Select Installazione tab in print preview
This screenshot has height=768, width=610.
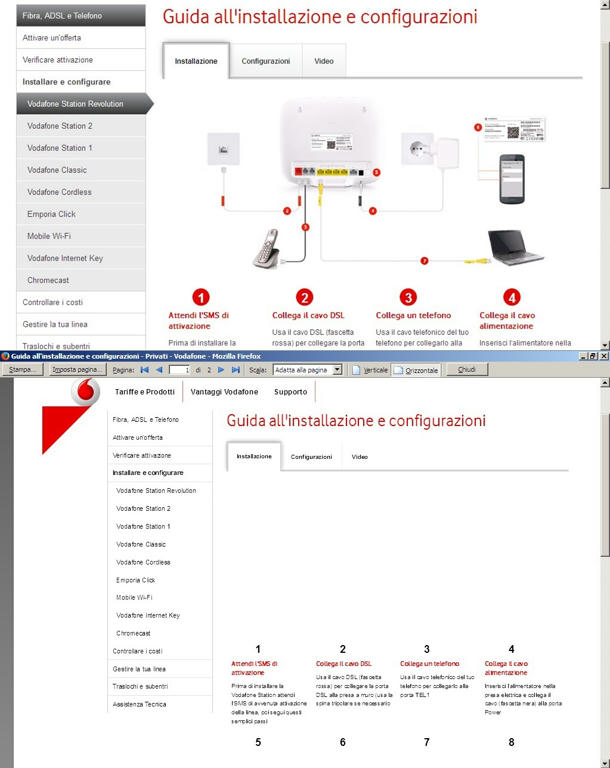[254, 456]
